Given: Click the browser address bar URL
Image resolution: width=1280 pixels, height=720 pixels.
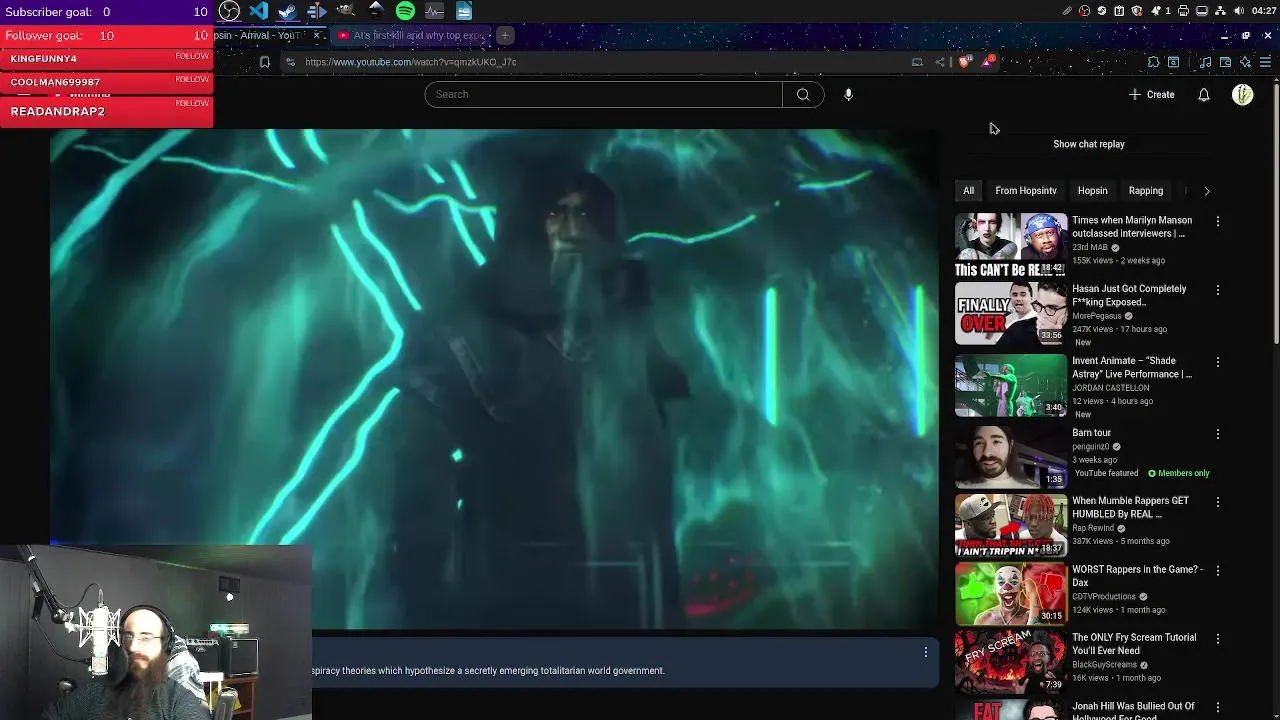Looking at the screenshot, I should click(x=411, y=62).
